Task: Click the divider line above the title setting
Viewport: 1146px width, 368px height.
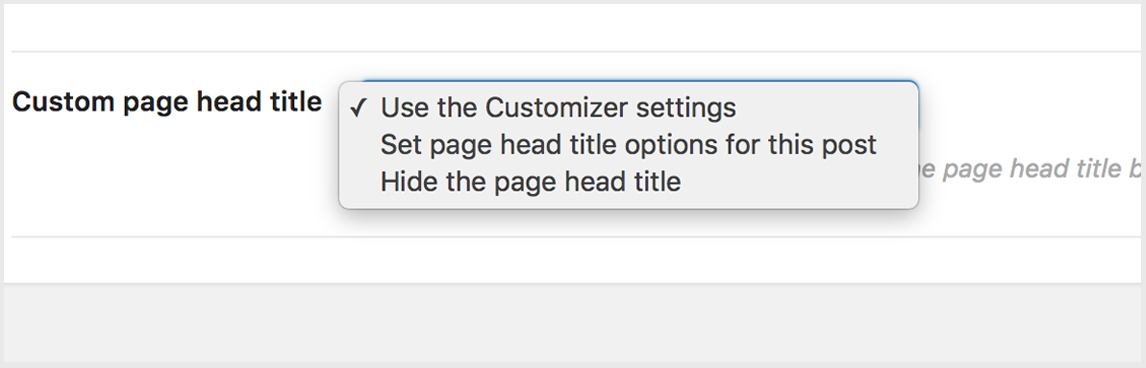Action: pyautogui.click(x=573, y=51)
